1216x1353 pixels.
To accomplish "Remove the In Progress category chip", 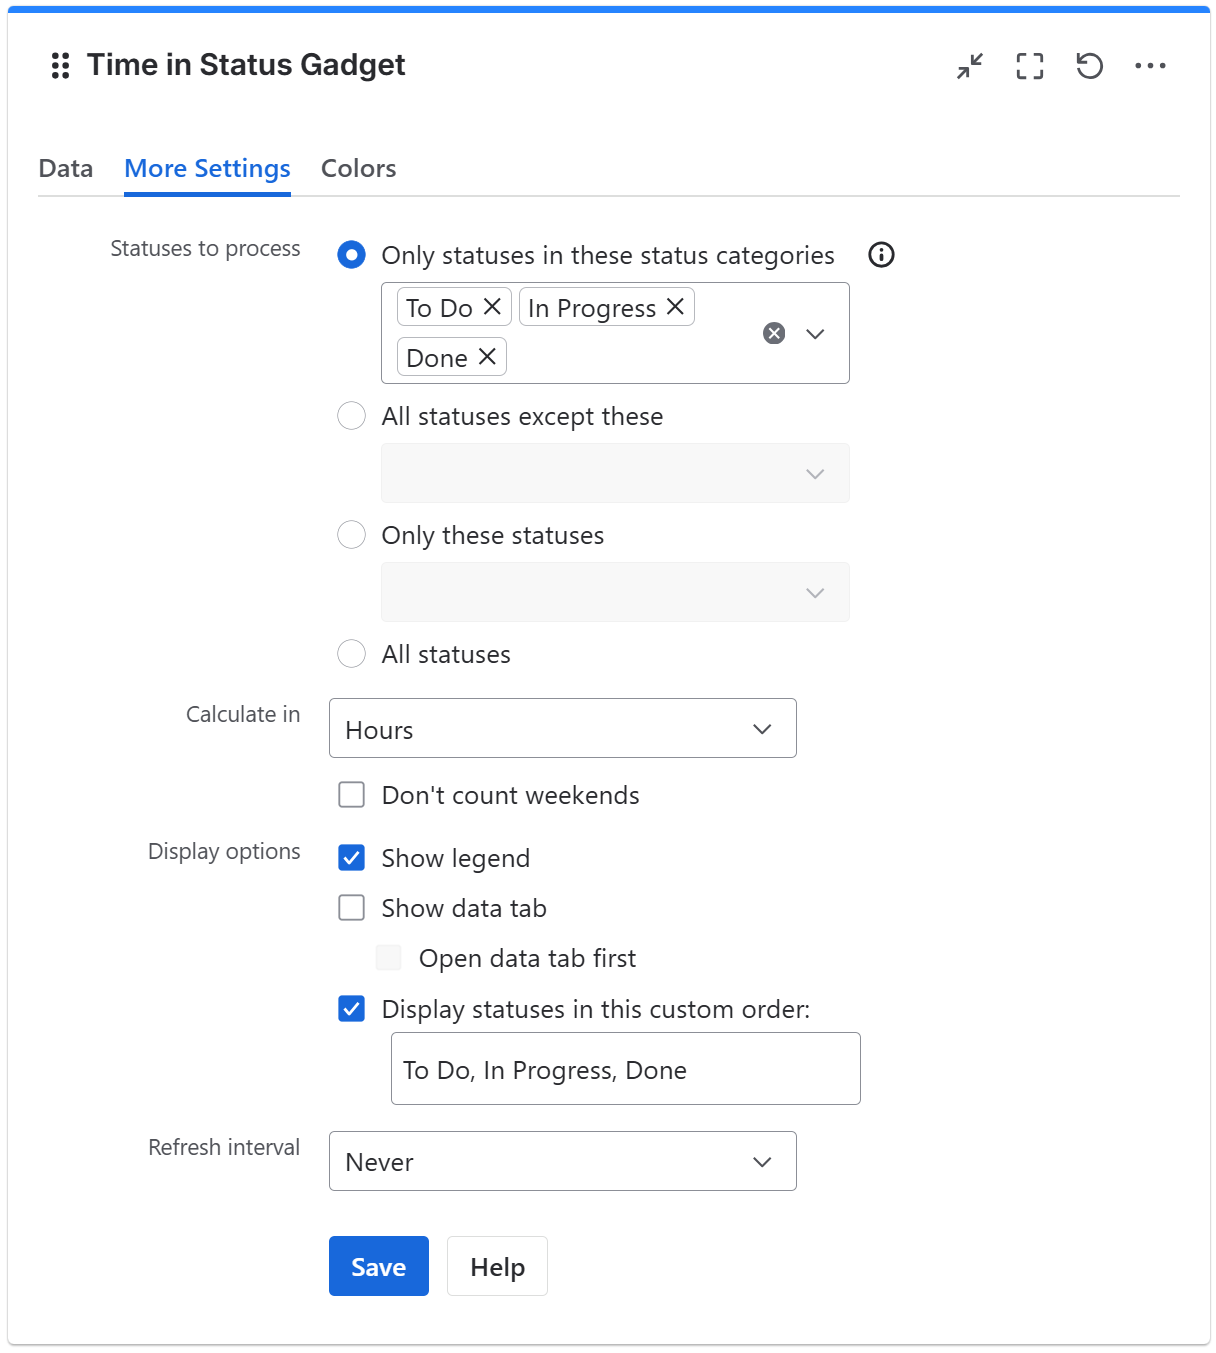I will click(675, 306).
